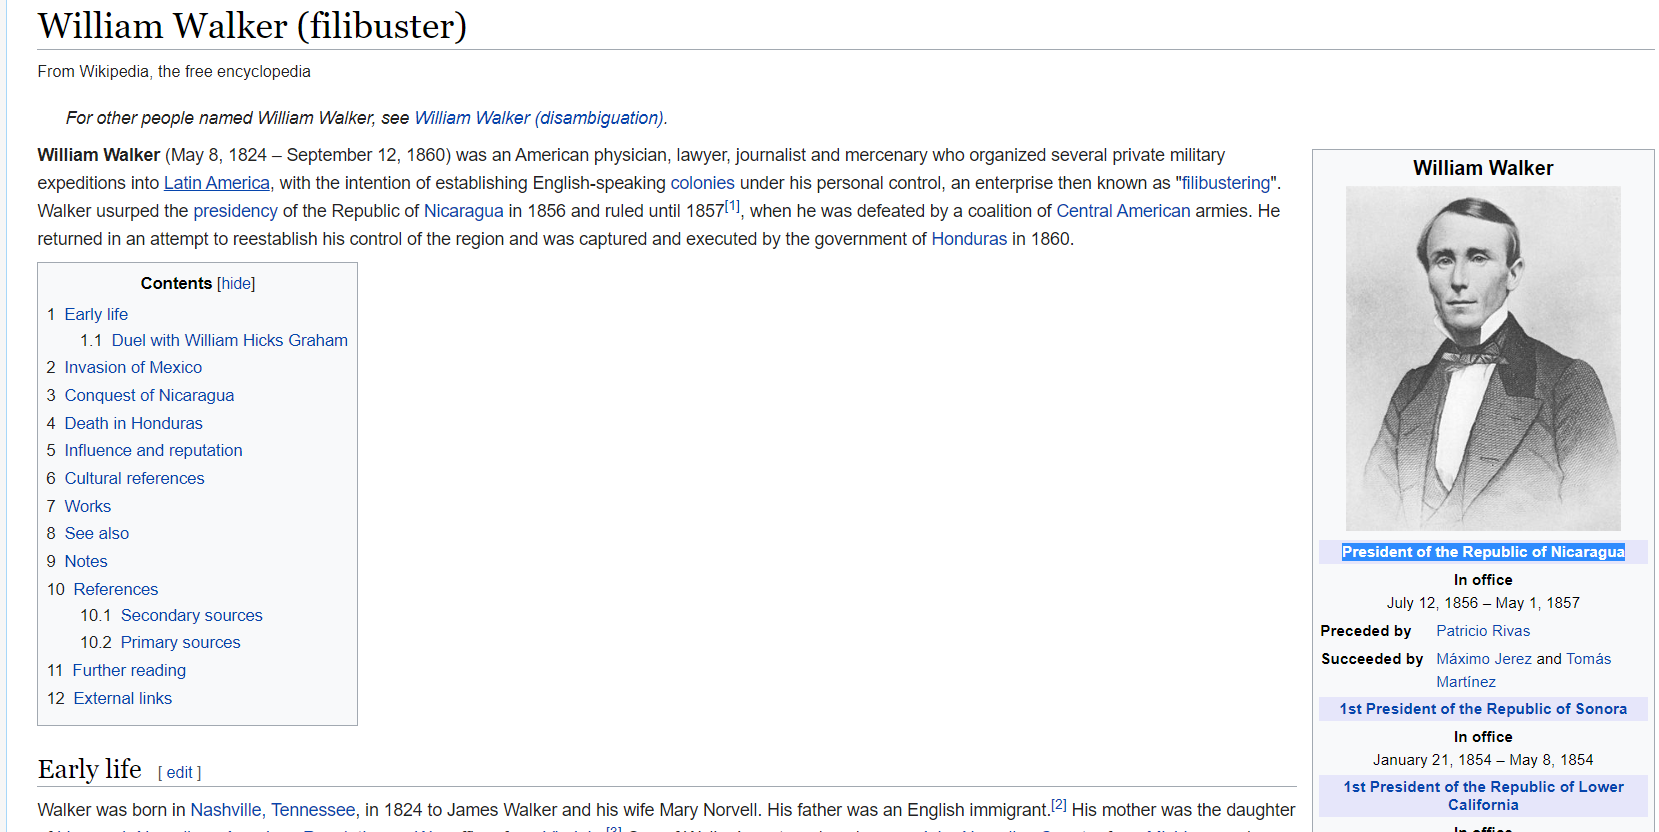Edit the Early life section

pos(180,773)
